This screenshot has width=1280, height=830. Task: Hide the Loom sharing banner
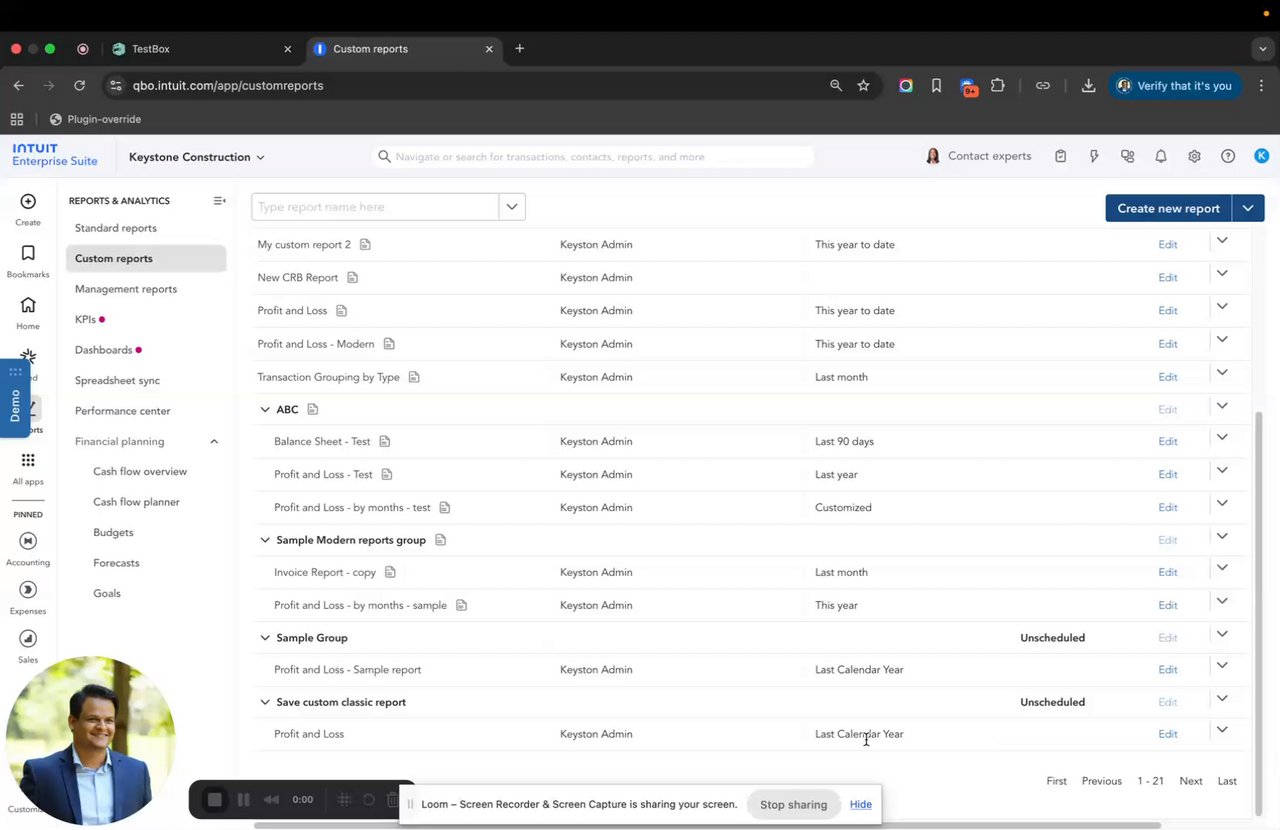(860, 804)
